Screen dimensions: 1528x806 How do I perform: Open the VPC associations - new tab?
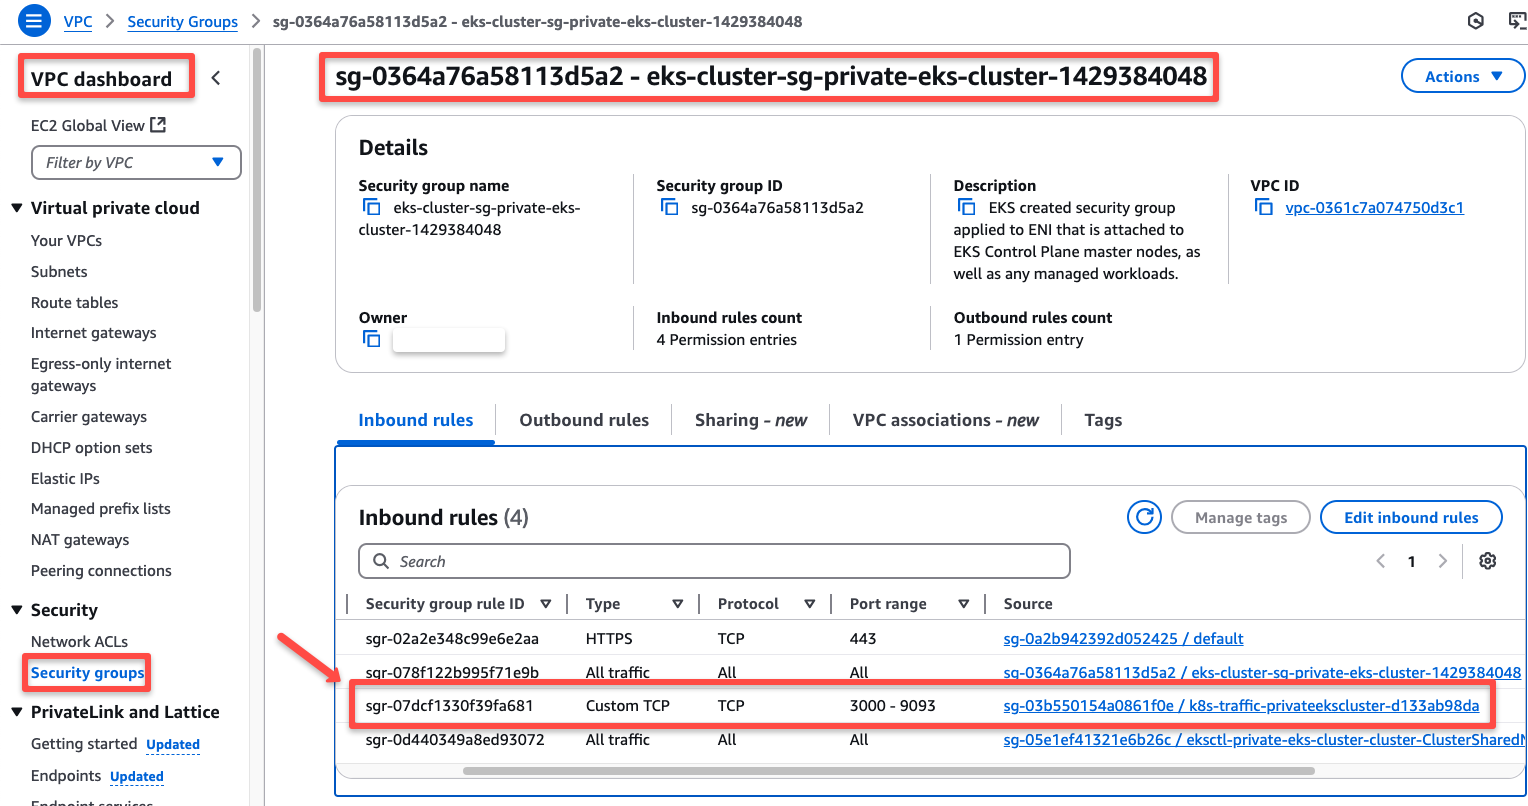click(946, 420)
